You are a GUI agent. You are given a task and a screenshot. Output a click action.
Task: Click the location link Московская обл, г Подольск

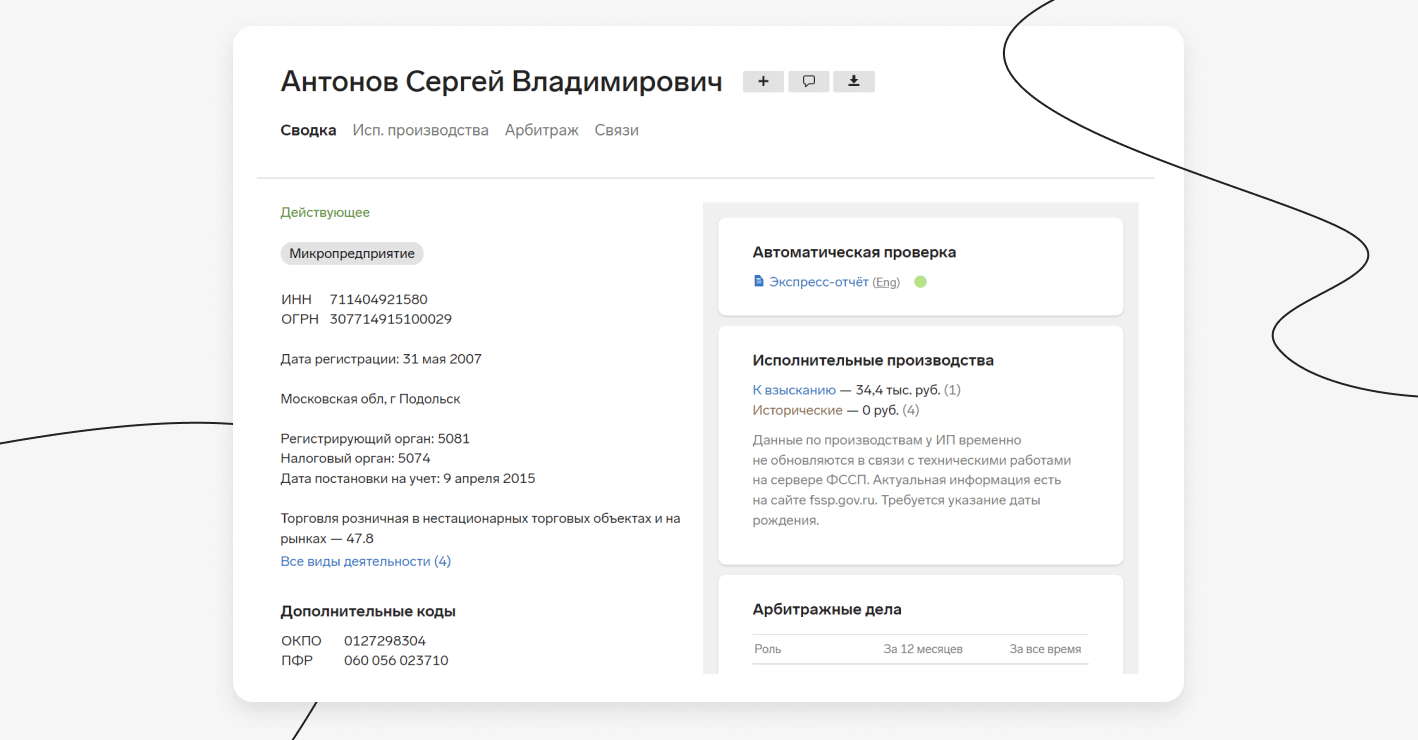tap(370, 398)
